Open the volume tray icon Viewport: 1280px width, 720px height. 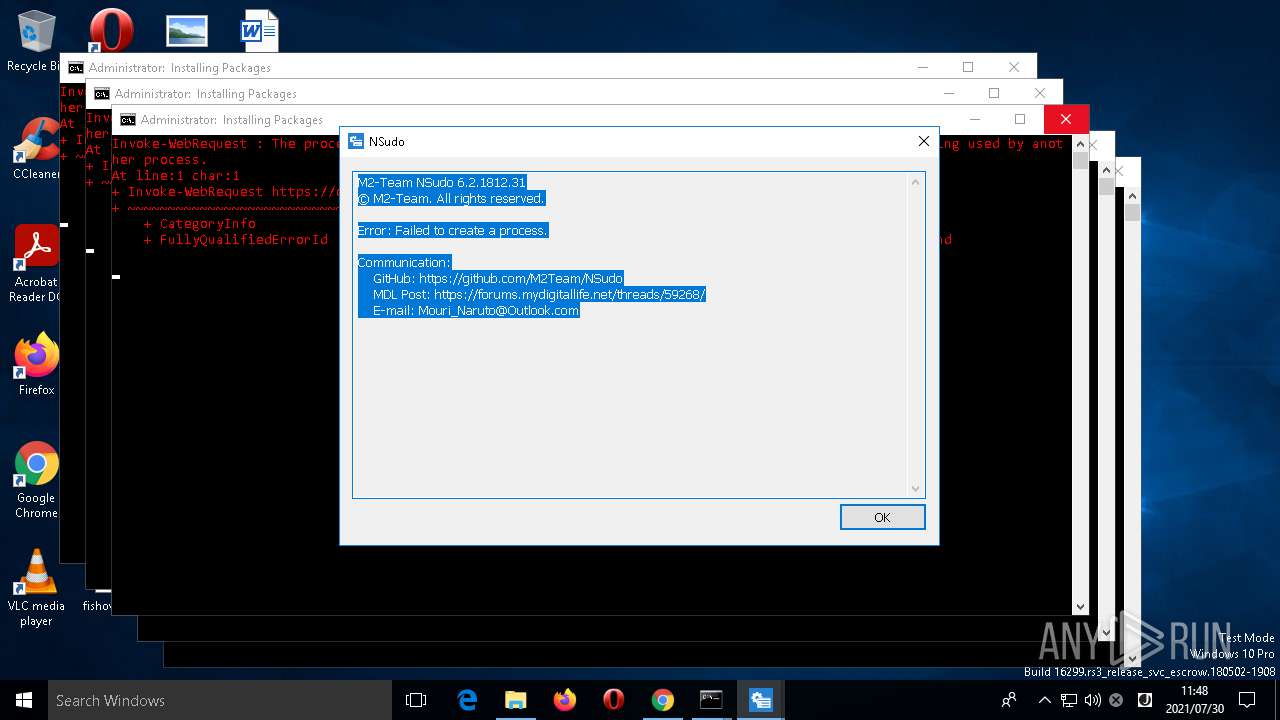tap(1092, 700)
